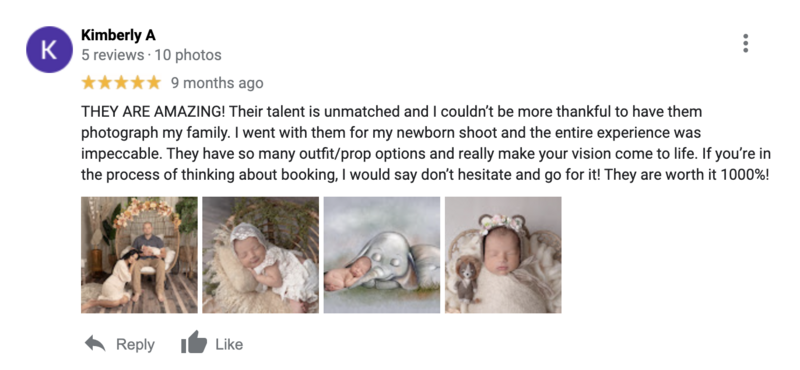Click the '10 photos' text
This screenshot has width=800, height=370.
click(188, 55)
